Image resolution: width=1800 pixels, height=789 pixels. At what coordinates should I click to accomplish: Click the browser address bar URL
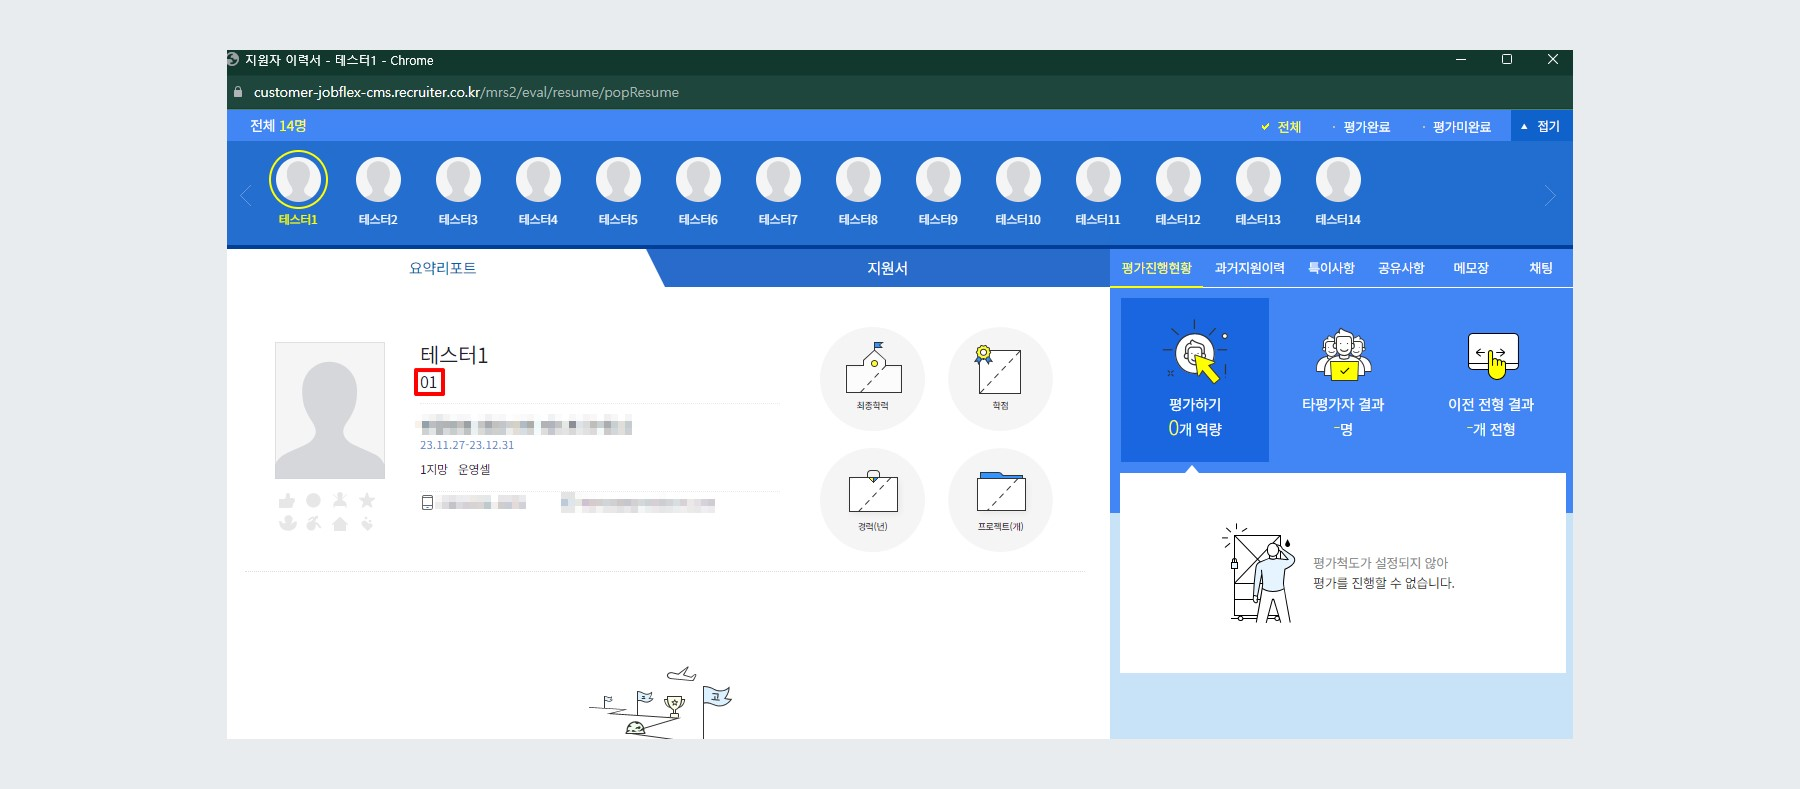pyautogui.click(x=466, y=92)
